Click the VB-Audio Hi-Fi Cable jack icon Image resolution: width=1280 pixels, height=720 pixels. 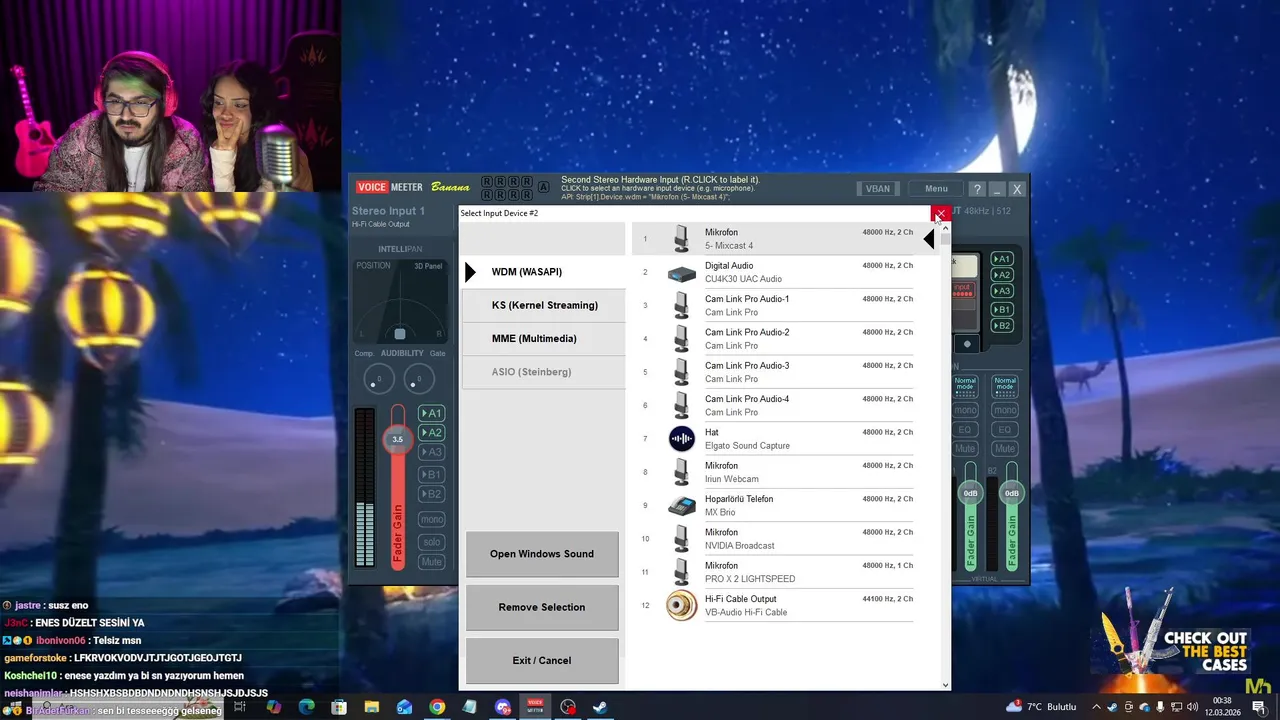tap(682, 605)
